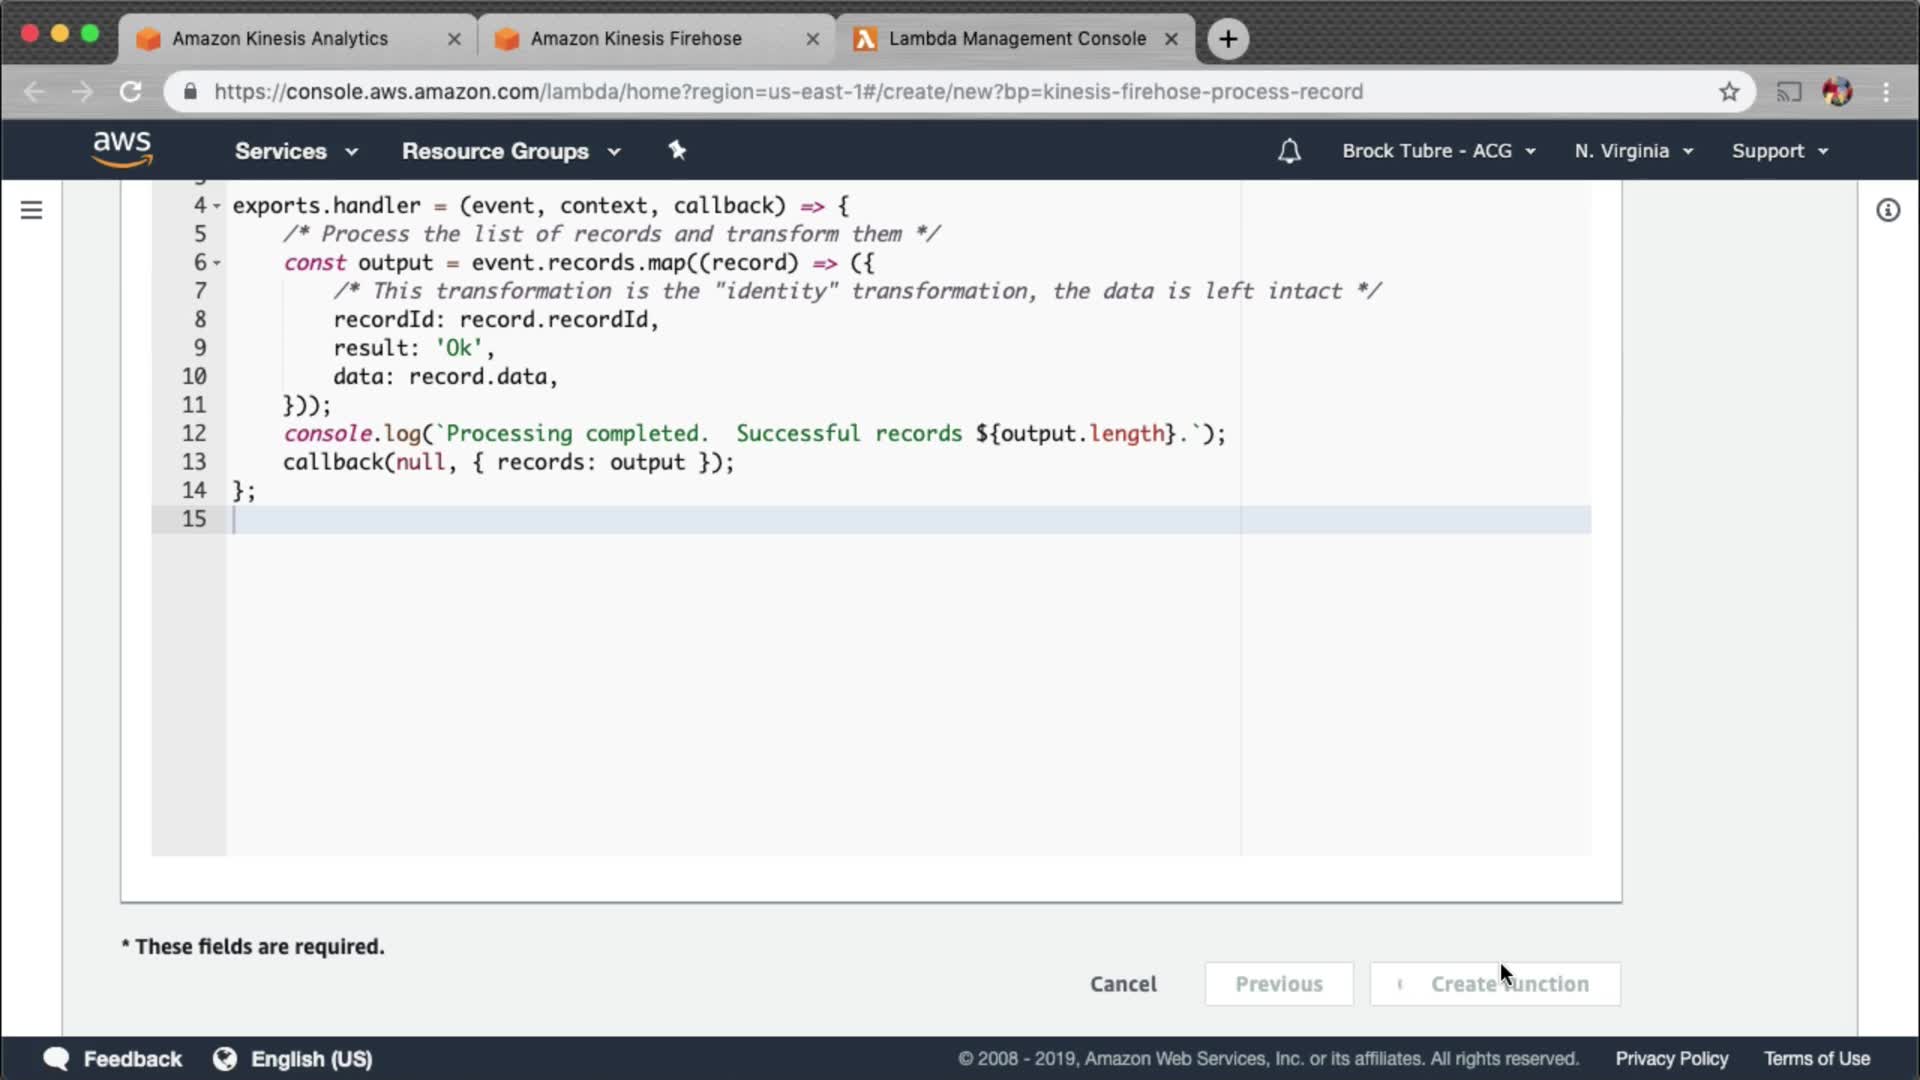Click the pin shortcuts icon in navbar

677,150
